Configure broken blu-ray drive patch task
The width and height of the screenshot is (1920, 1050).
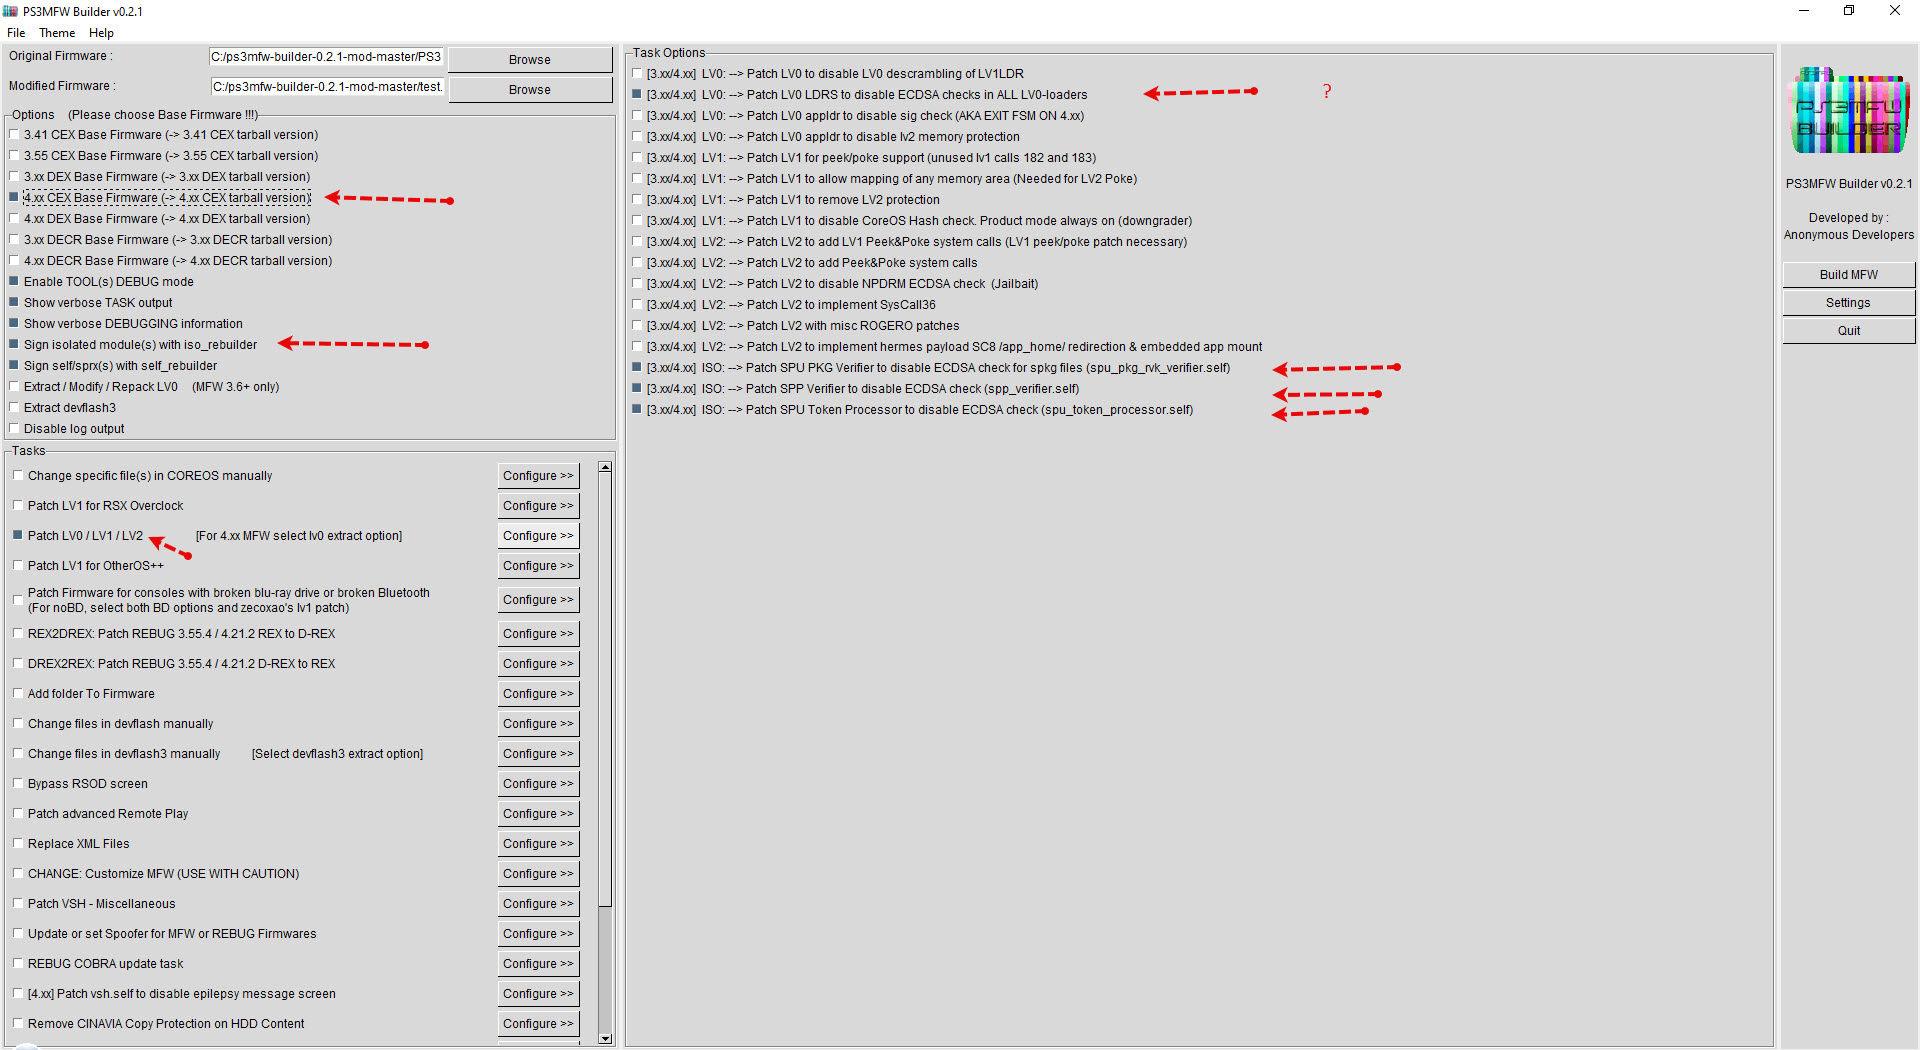(x=539, y=600)
